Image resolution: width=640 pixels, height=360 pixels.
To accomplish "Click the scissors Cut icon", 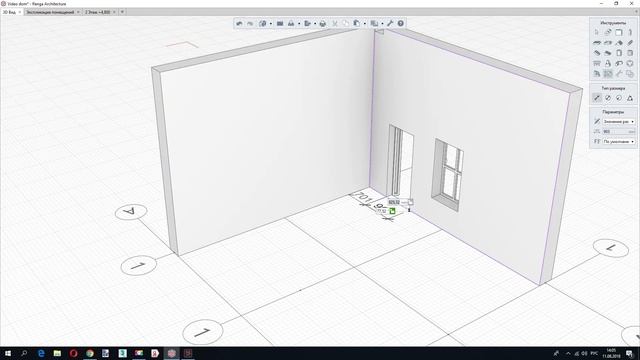I will coord(335,24).
